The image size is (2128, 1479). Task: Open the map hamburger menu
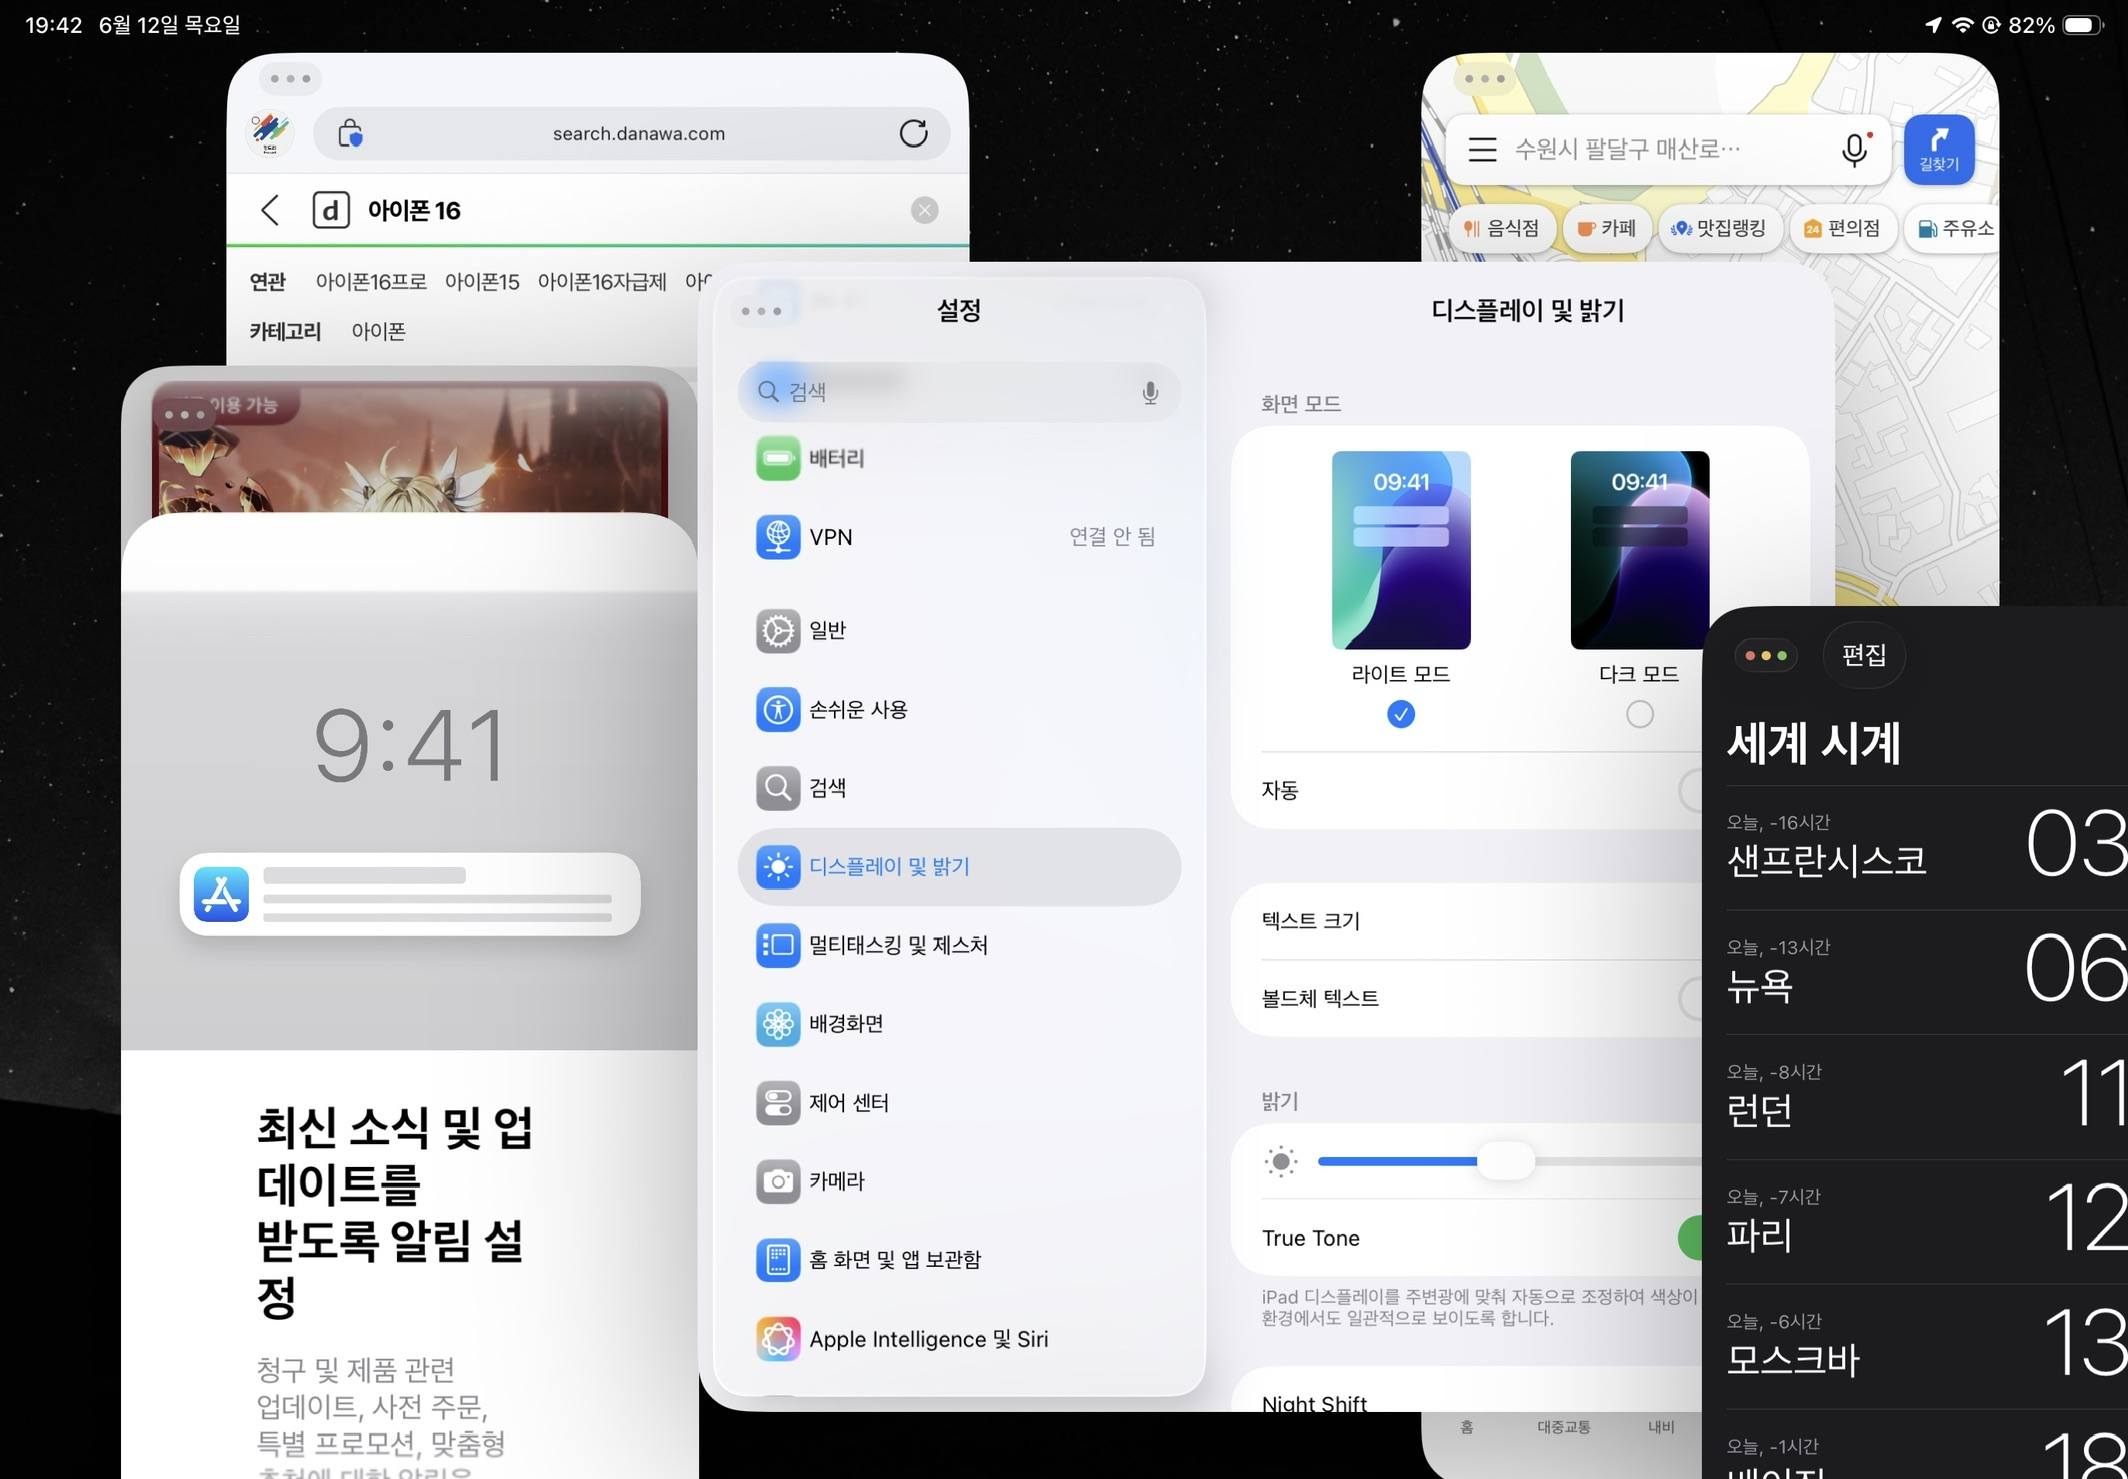pyautogui.click(x=1482, y=149)
